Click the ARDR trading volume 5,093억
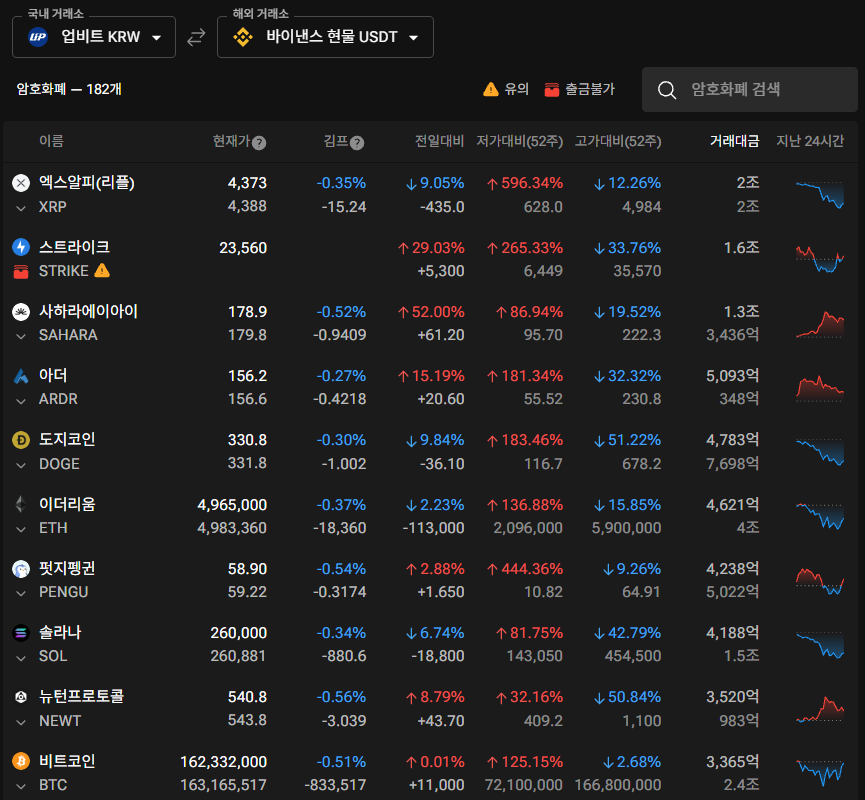 click(733, 376)
